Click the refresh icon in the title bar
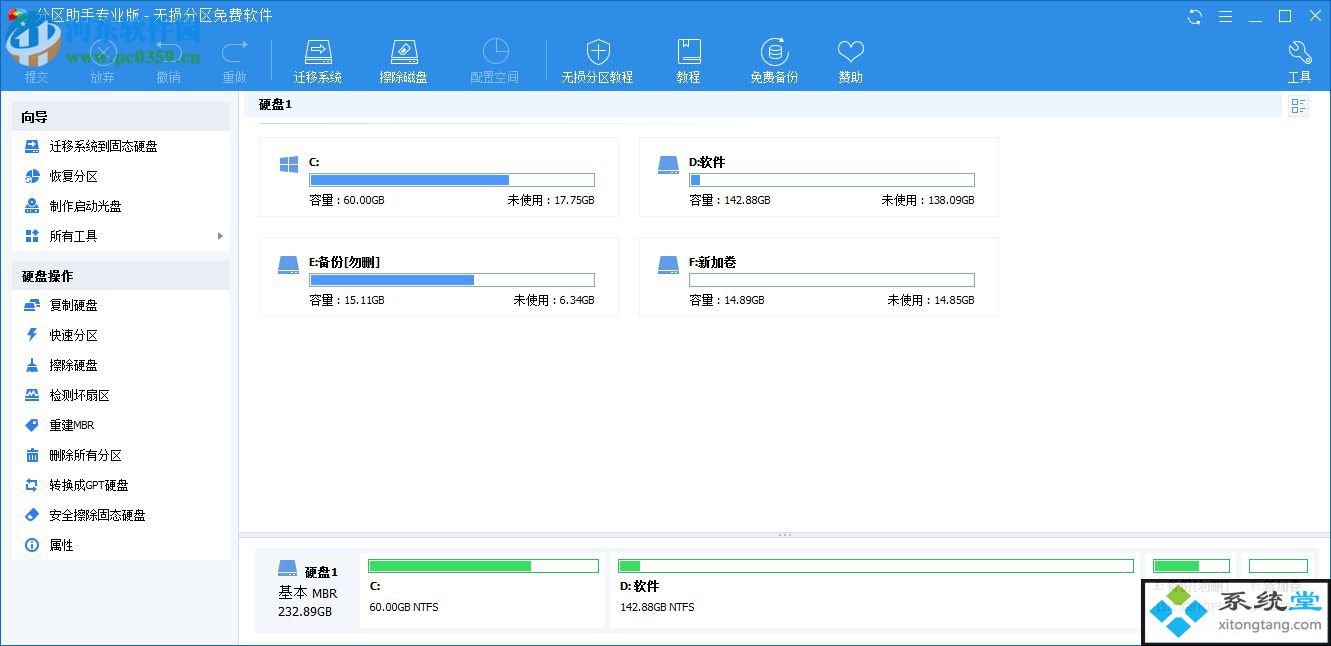The image size is (1331, 646). pos(1195,16)
